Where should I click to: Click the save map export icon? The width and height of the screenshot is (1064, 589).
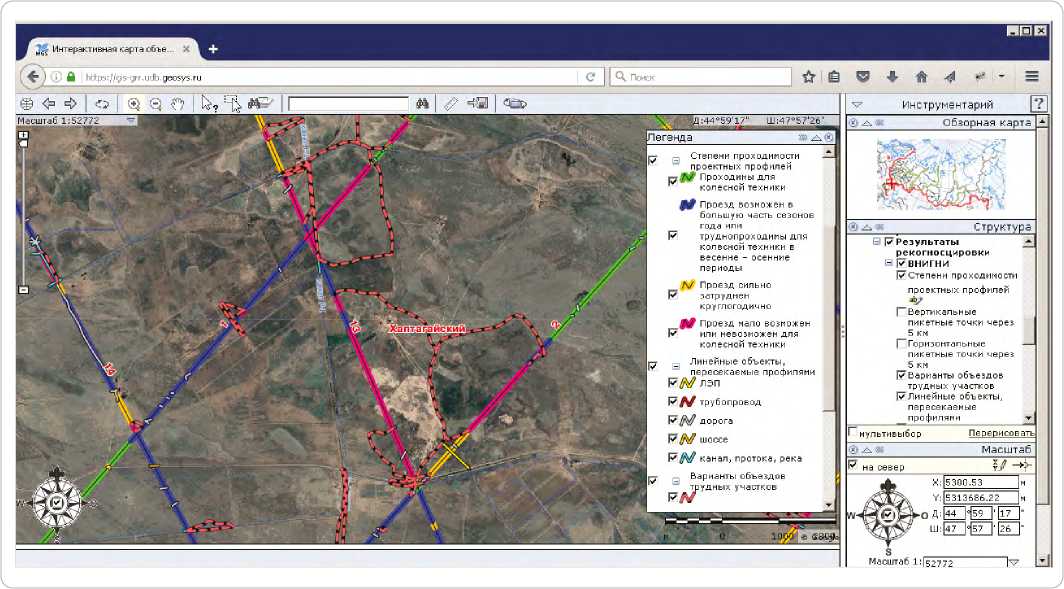[x=478, y=104]
